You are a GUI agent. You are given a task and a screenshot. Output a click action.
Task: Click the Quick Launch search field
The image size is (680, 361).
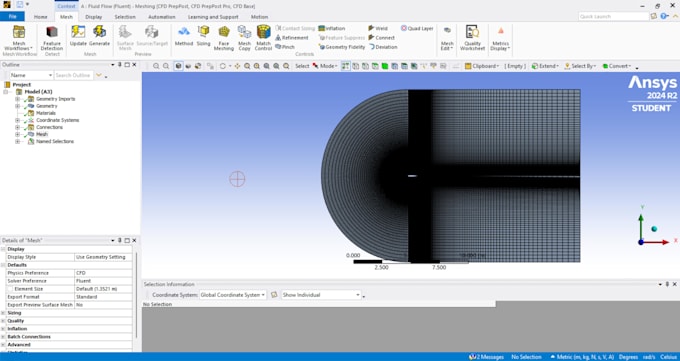click(x=614, y=16)
